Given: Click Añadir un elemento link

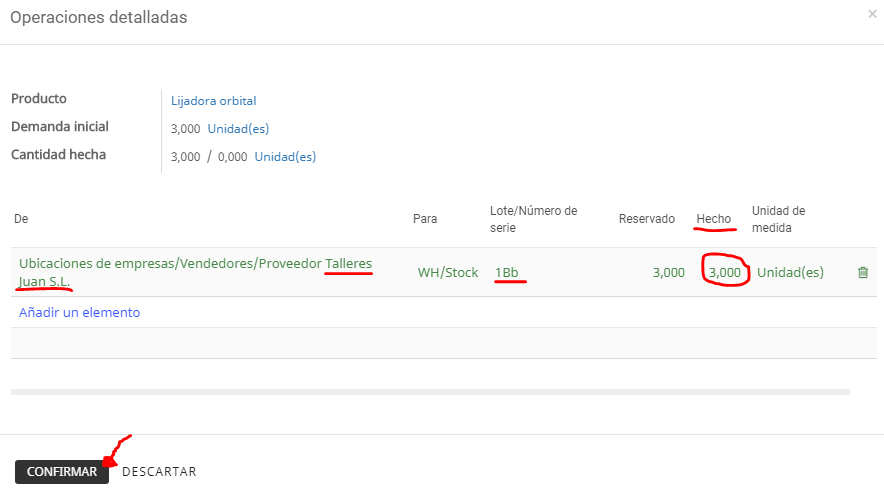Looking at the screenshot, I should (x=79, y=312).
